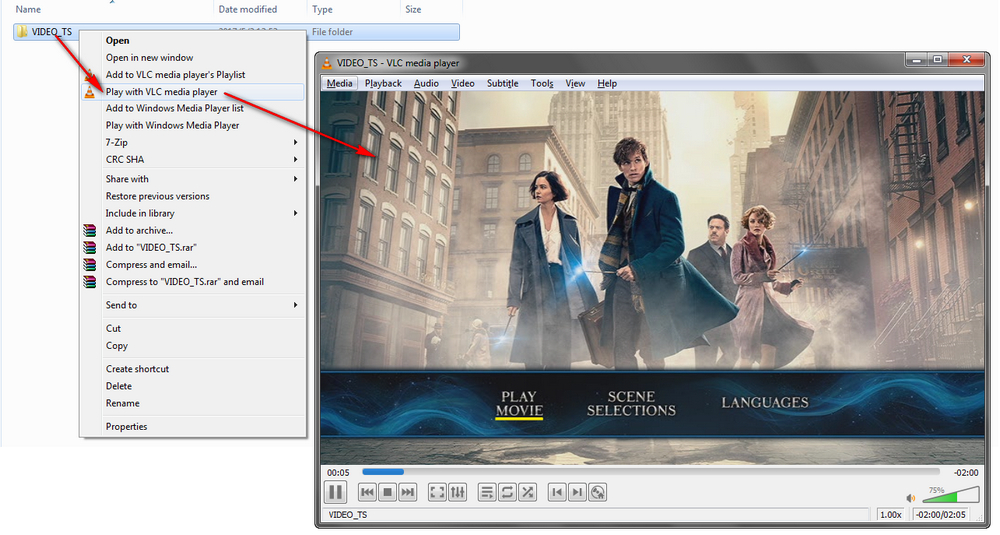Open the Tools menu
Screen dimensions: 1000x535
tap(542, 84)
